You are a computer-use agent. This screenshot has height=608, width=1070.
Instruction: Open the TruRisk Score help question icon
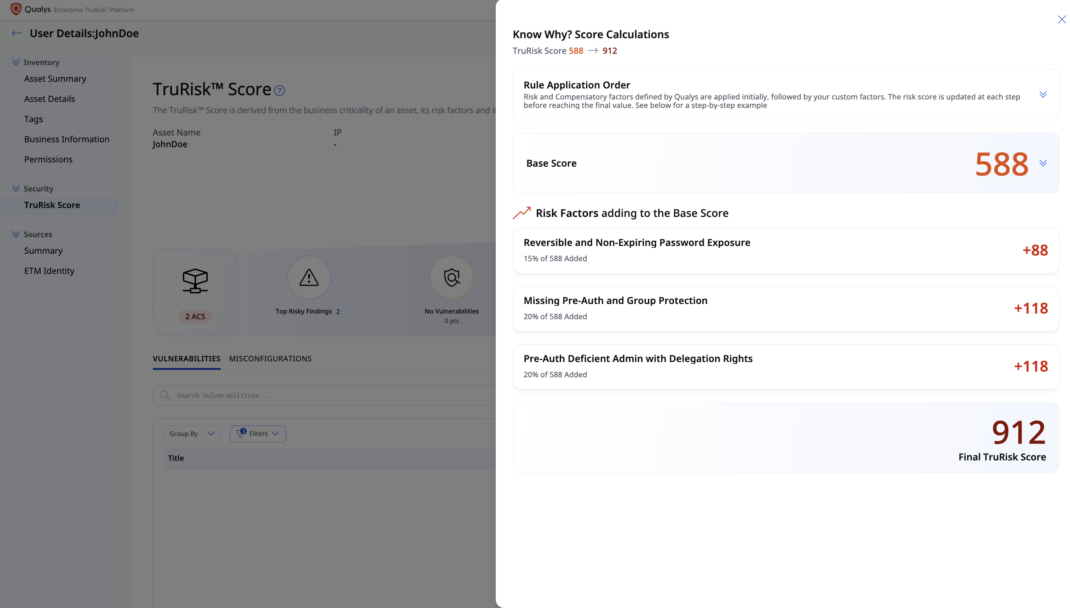point(280,90)
